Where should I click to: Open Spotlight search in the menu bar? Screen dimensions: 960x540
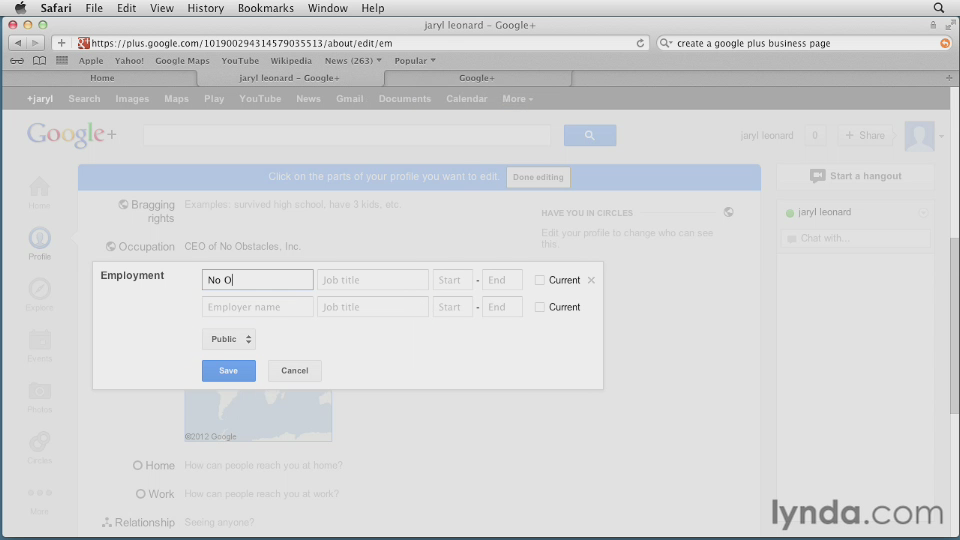point(939,8)
